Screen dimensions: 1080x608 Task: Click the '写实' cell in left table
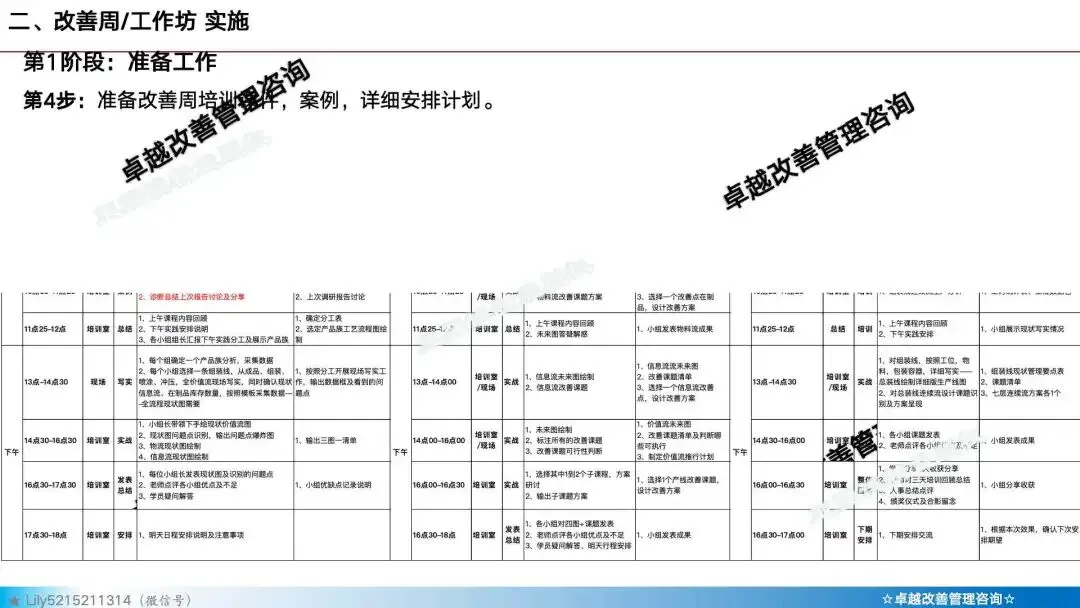[x=125, y=382]
